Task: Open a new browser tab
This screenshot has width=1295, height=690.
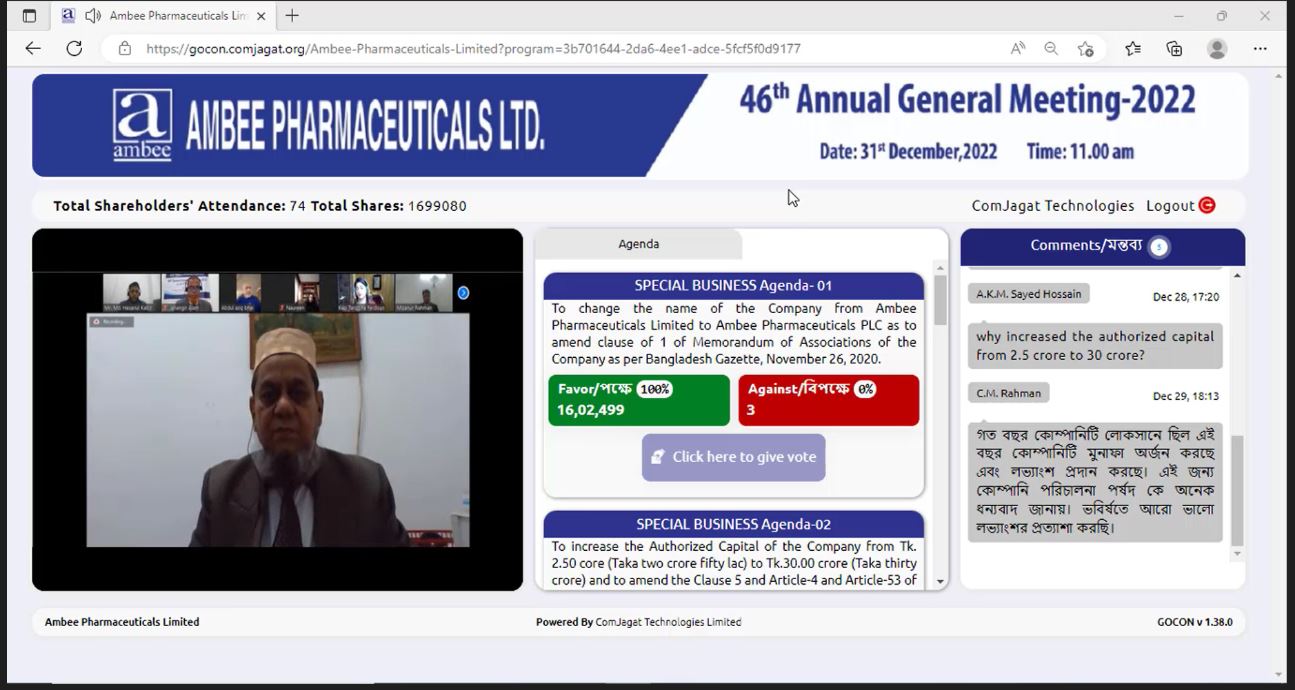Action: [x=292, y=16]
